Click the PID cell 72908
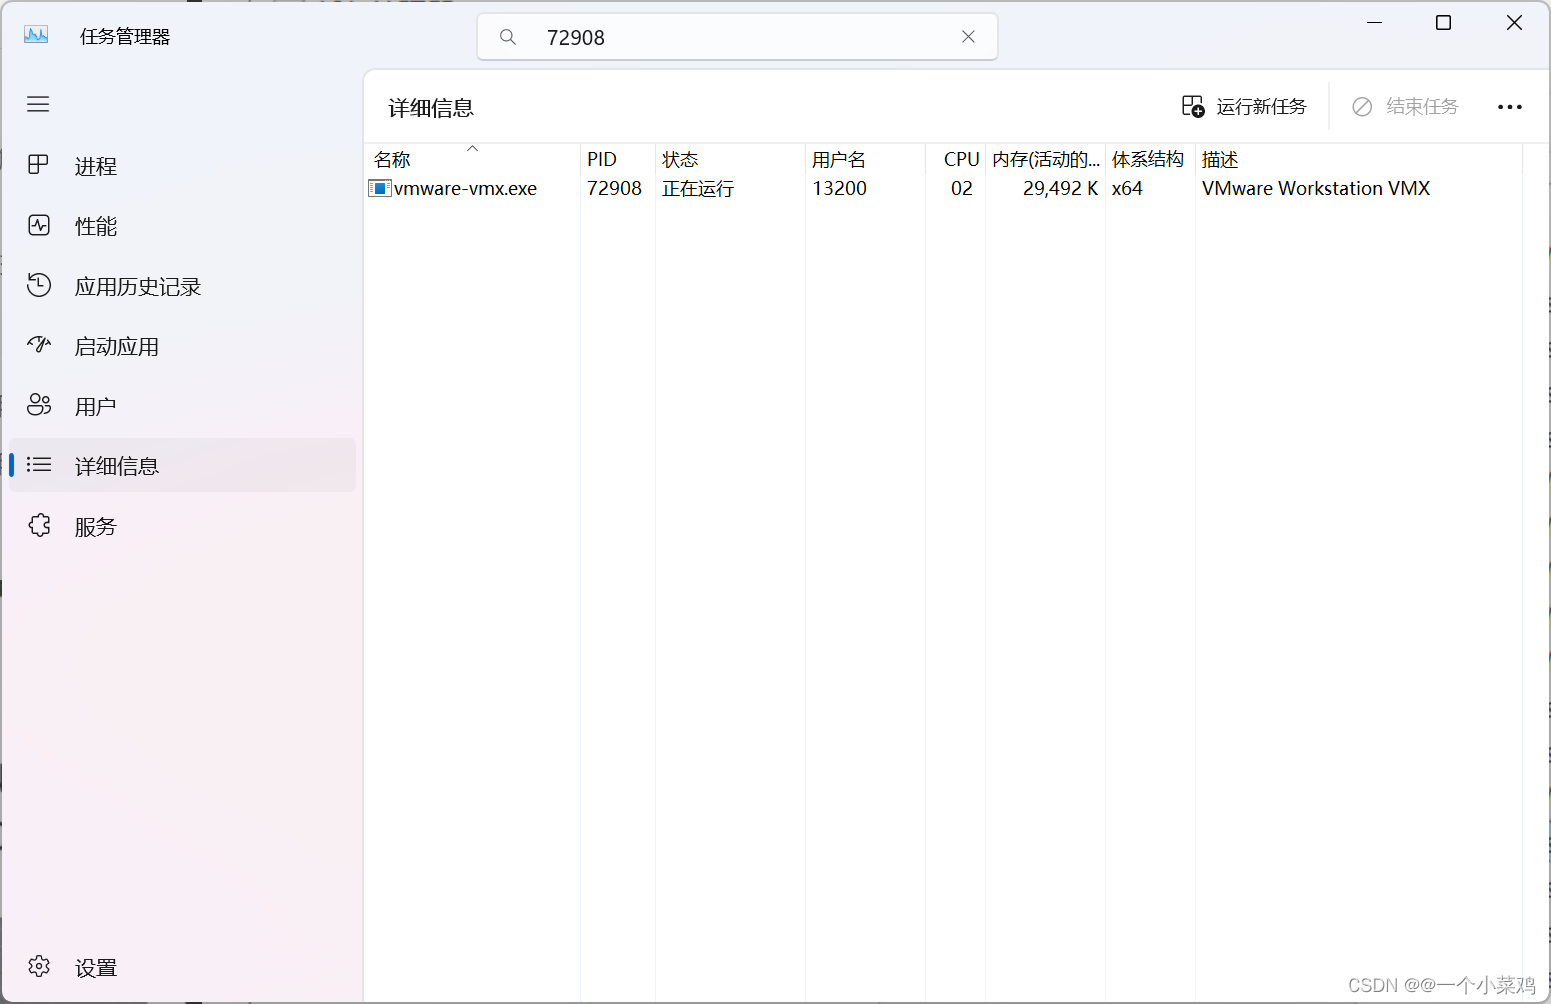Screen dimensions: 1551x1004 coord(614,188)
